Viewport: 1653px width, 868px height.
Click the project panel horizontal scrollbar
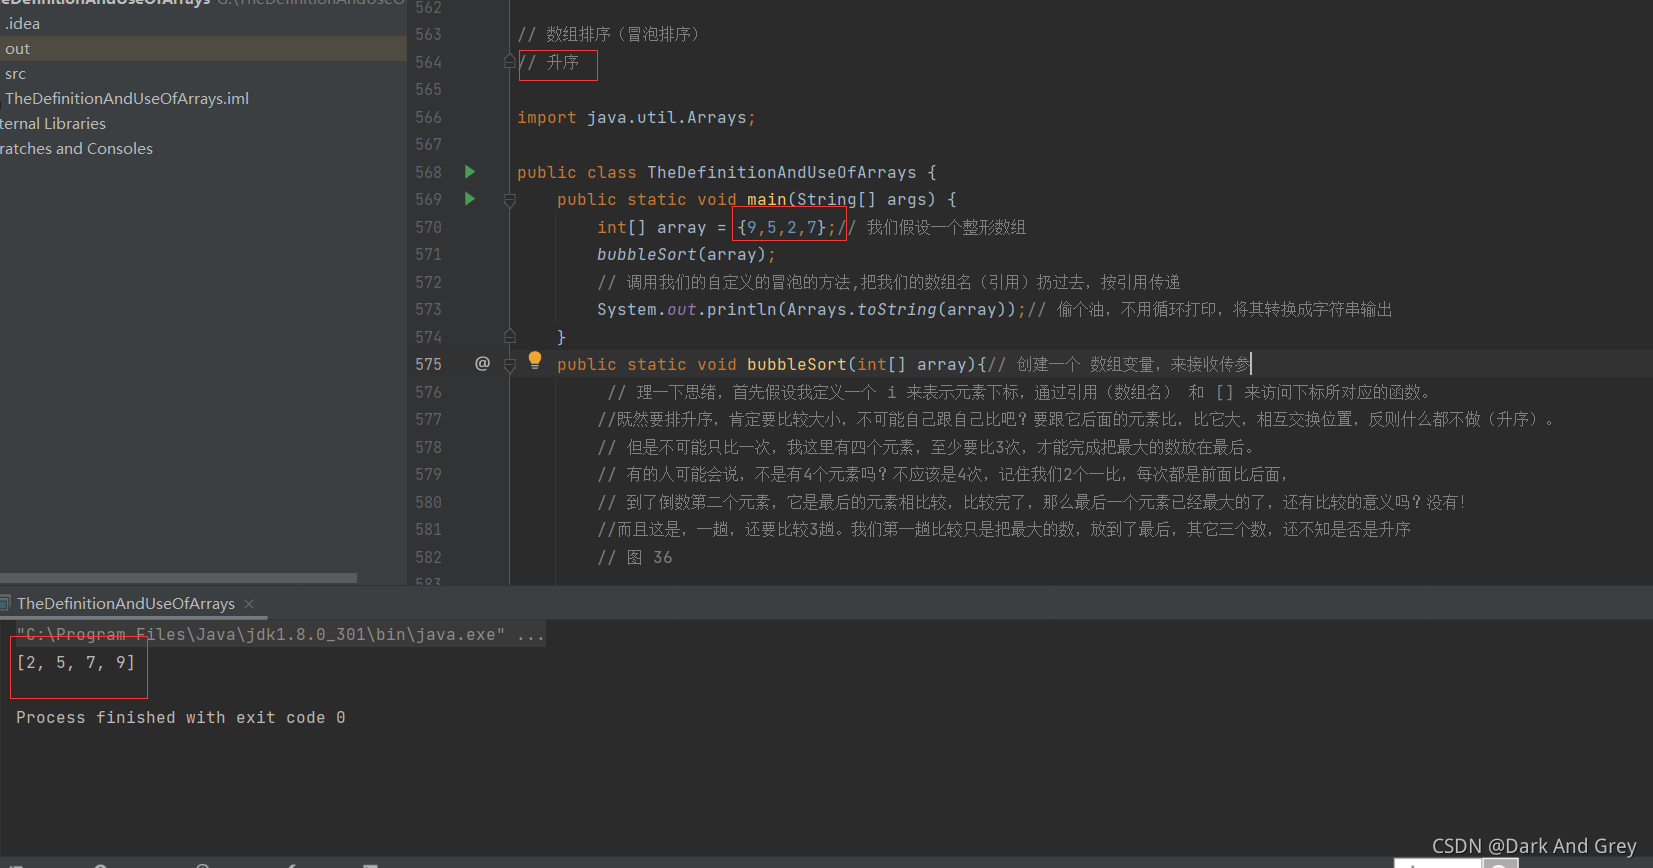178,578
